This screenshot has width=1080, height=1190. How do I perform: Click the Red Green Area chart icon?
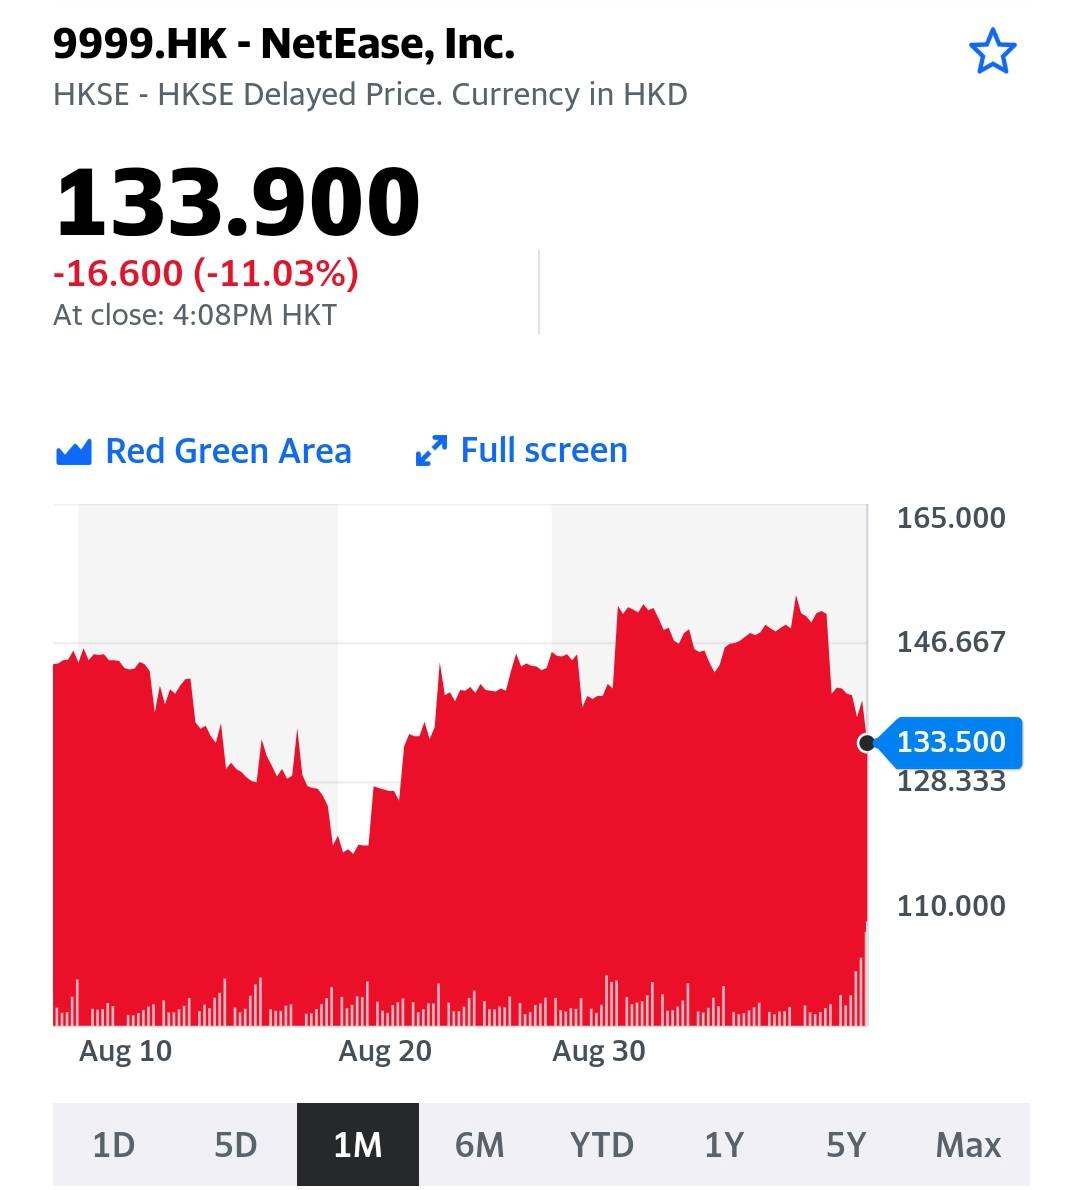click(74, 452)
